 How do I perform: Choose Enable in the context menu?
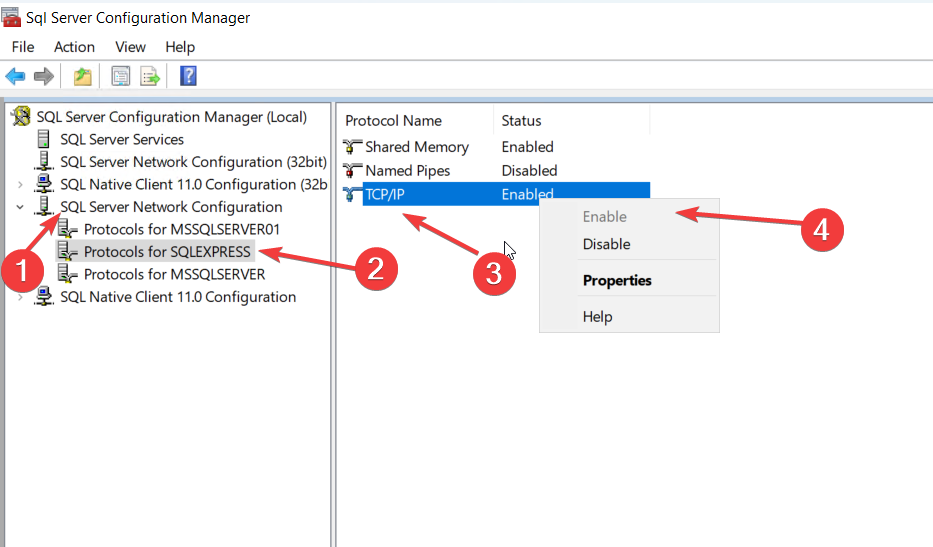629,217
